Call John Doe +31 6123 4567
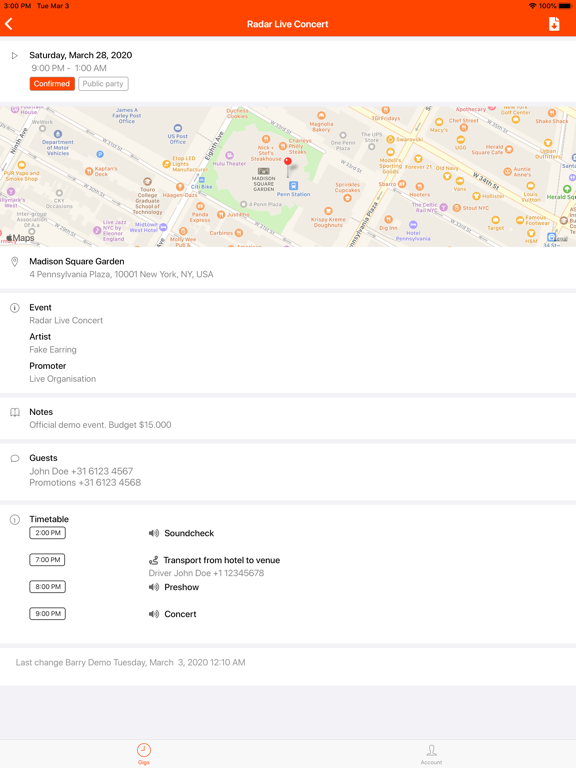 tap(81, 471)
